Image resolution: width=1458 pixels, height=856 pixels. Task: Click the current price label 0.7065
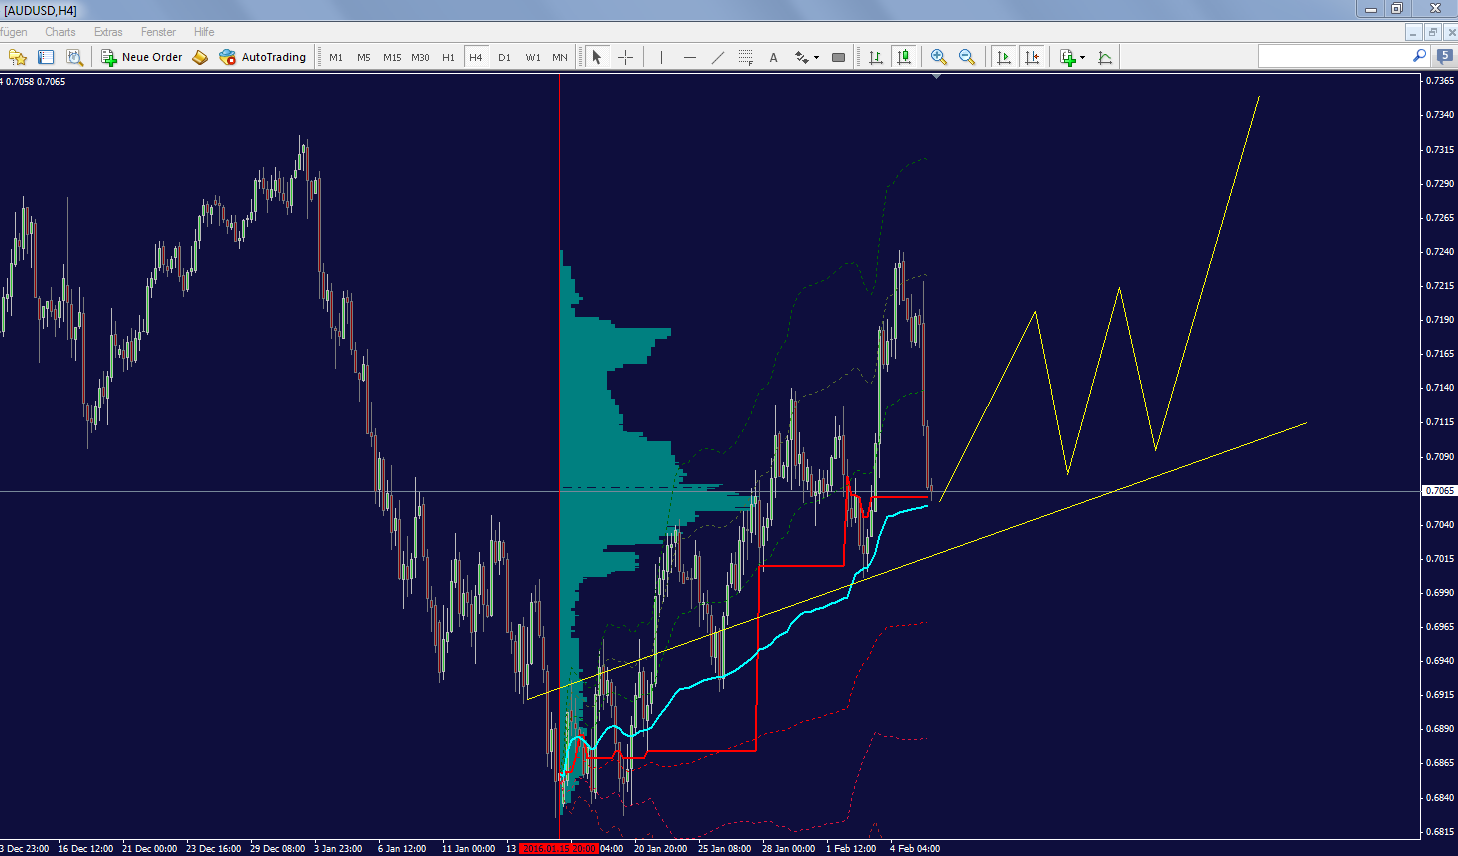pos(1440,491)
